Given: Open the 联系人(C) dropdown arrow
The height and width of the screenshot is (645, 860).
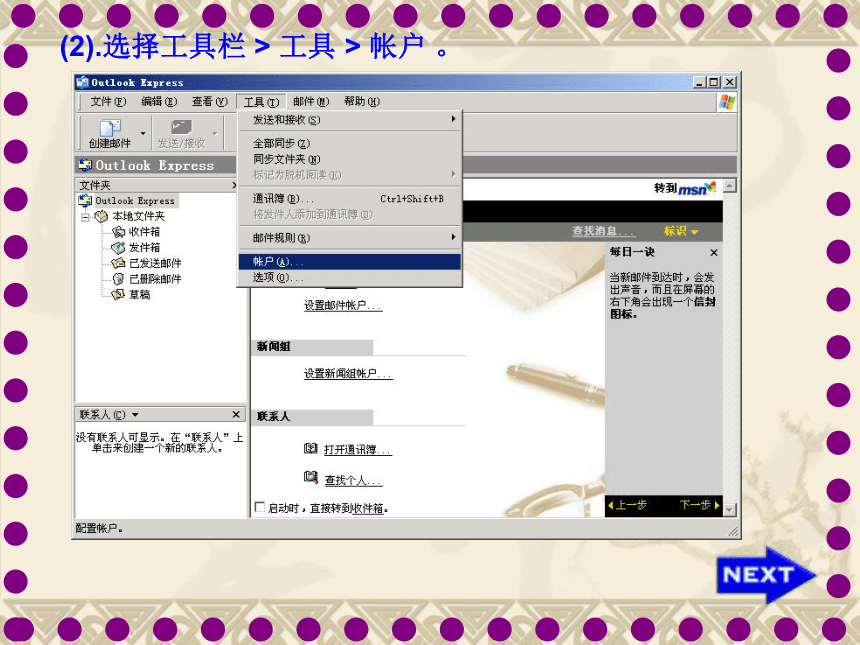Looking at the screenshot, I should click(135, 415).
